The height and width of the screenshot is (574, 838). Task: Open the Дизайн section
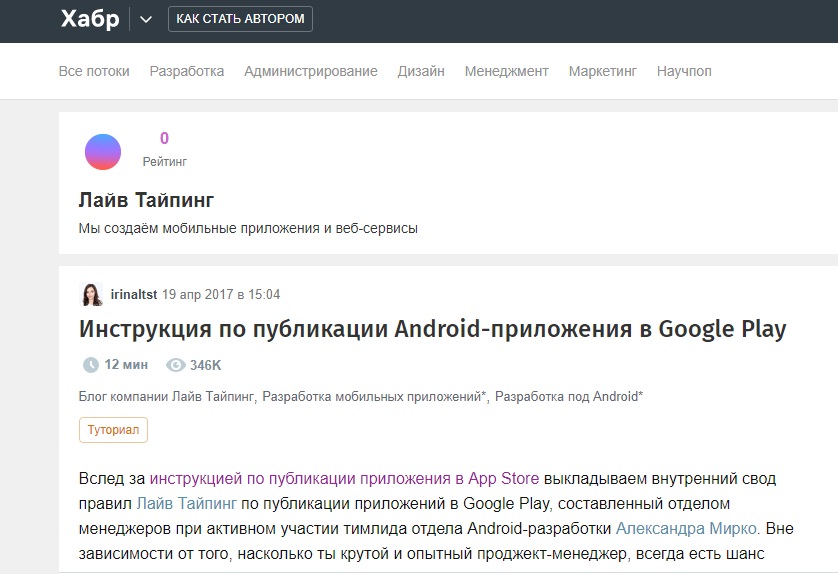tap(421, 71)
